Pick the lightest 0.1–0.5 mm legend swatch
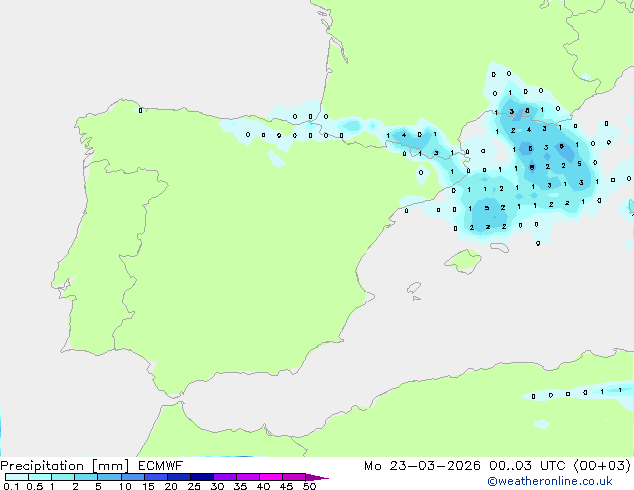The image size is (634, 490). 17,477
